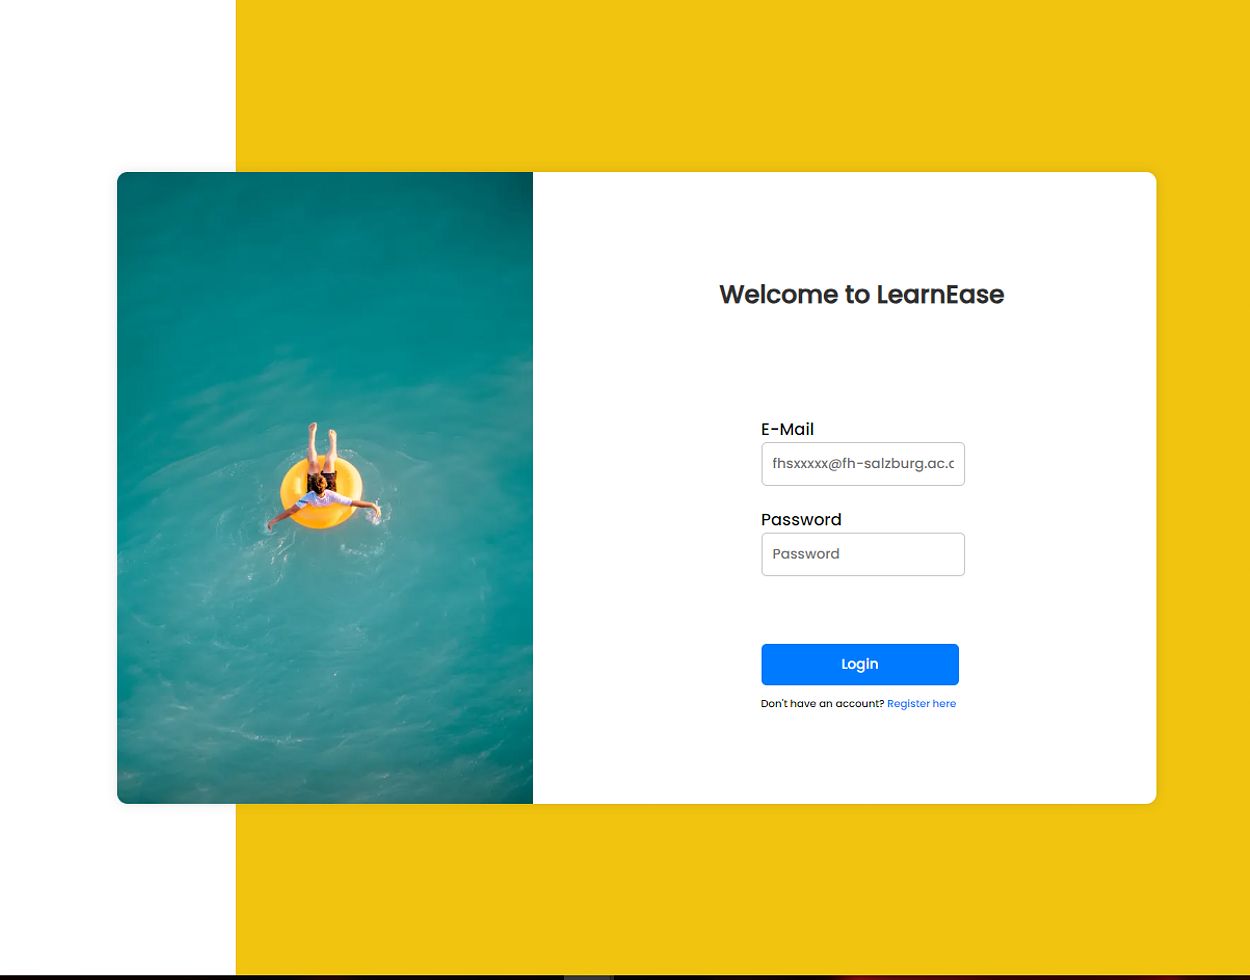Click the E-Mail input field

coord(862,464)
